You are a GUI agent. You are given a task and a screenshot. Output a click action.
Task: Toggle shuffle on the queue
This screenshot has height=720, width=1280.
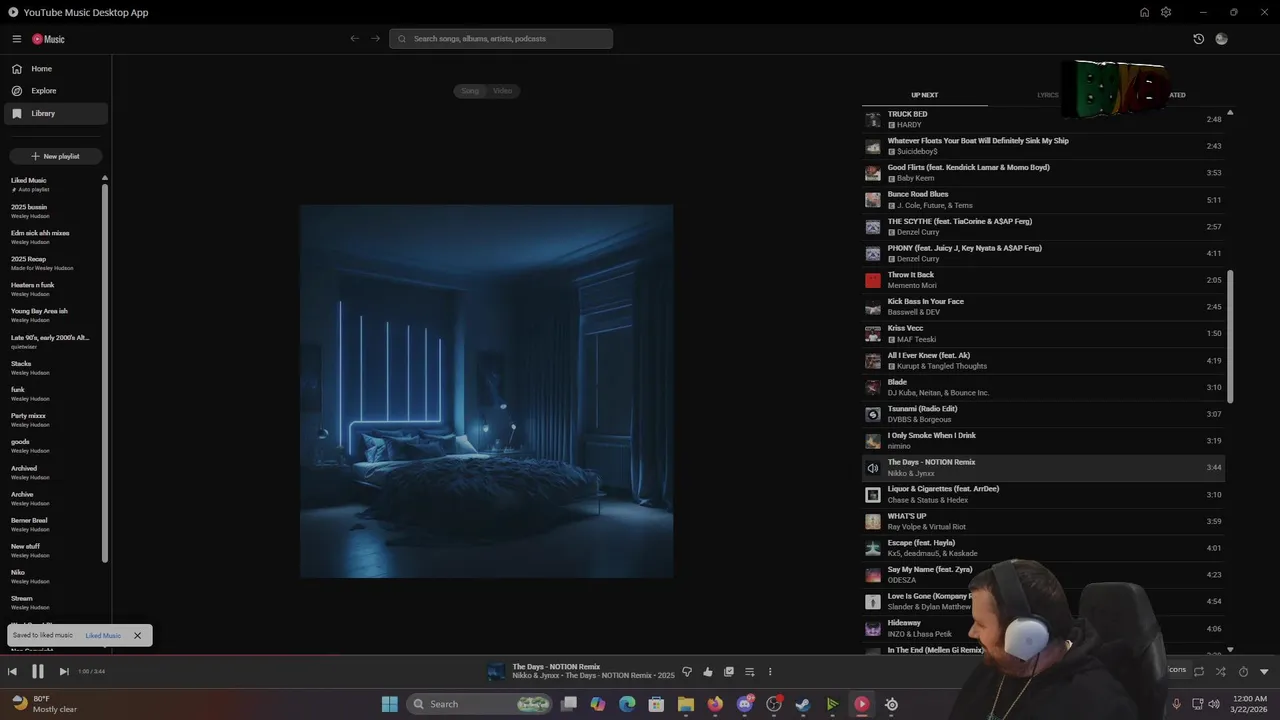point(1220,672)
